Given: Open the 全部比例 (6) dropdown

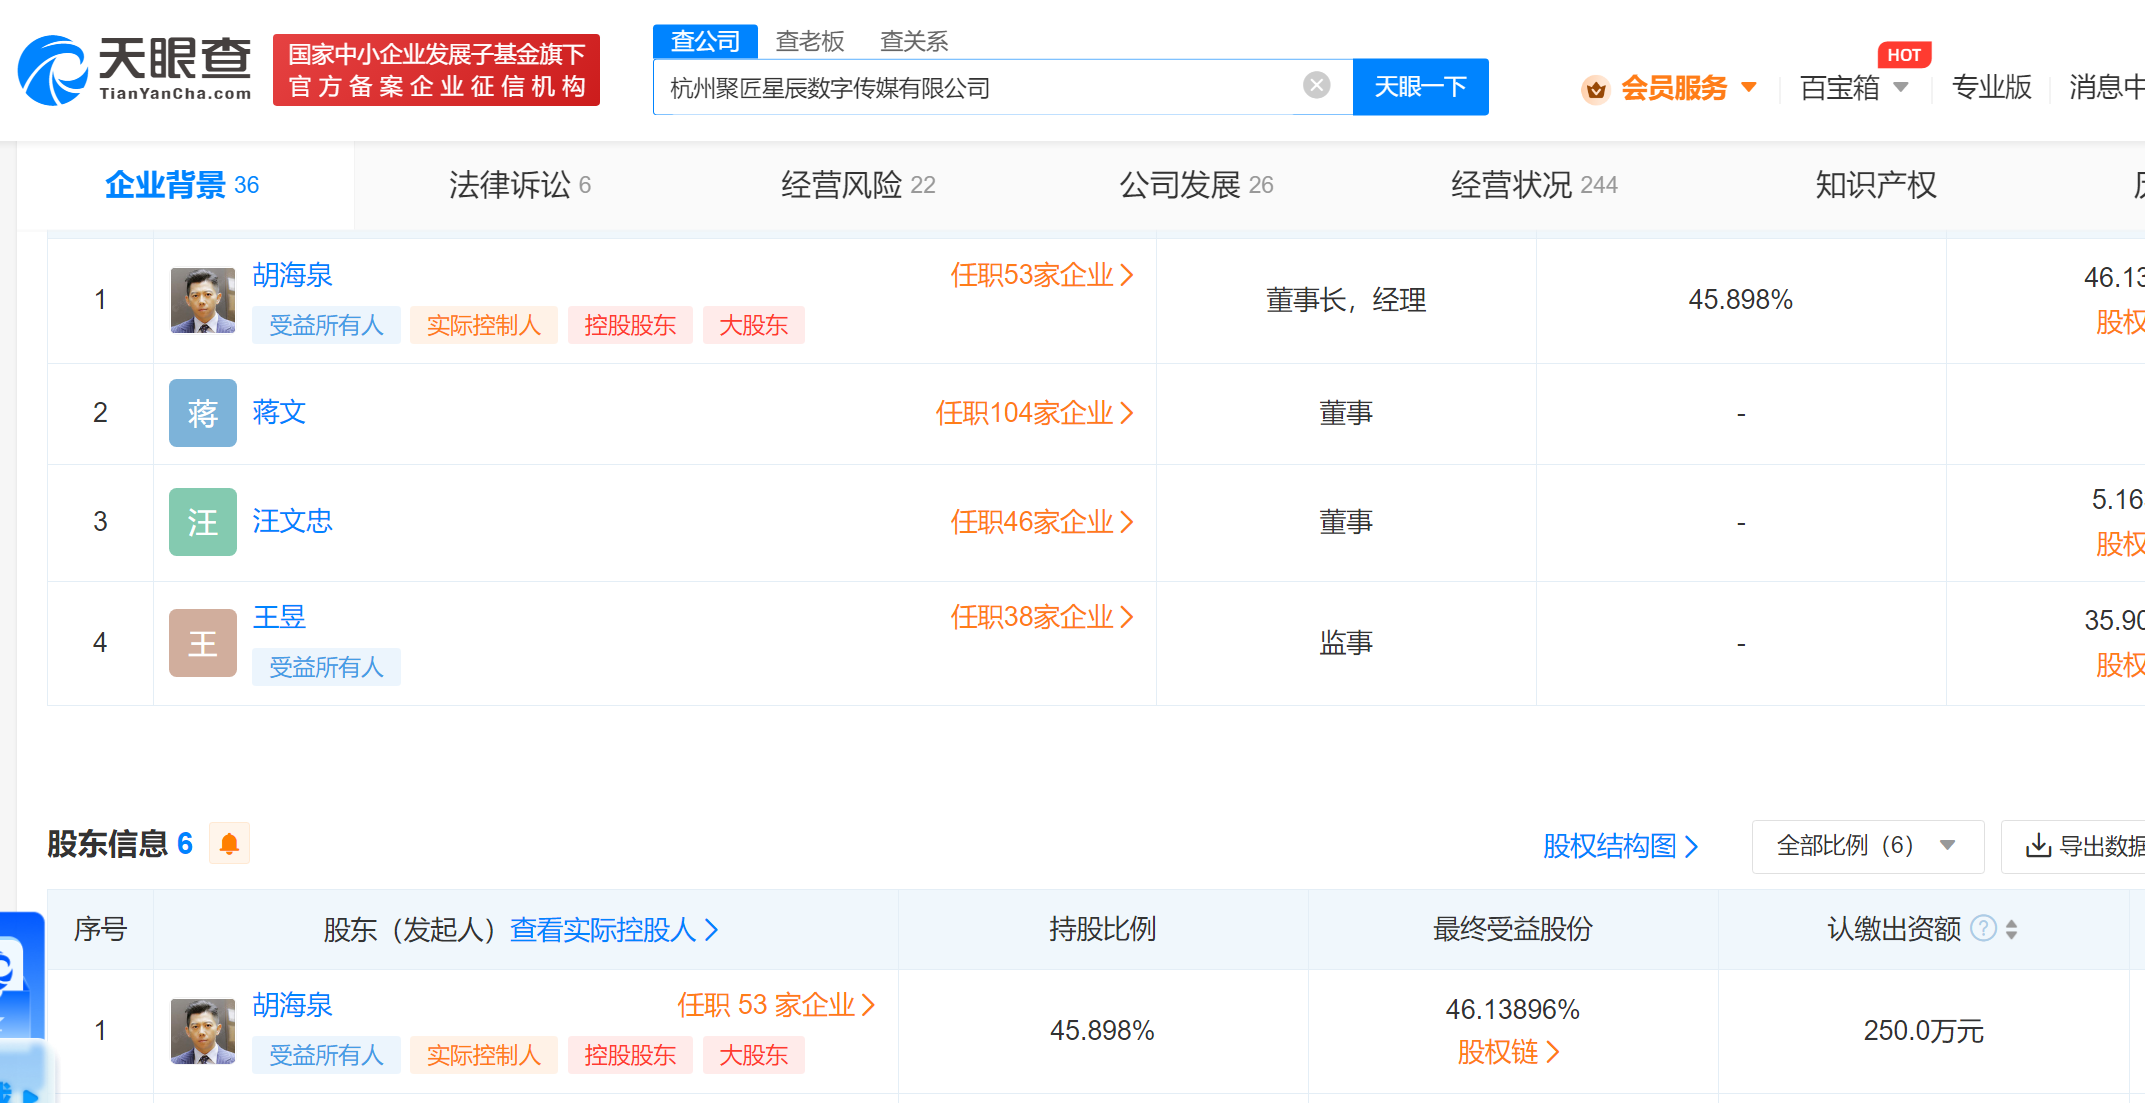Looking at the screenshot, I should (x=1867, y=846).
